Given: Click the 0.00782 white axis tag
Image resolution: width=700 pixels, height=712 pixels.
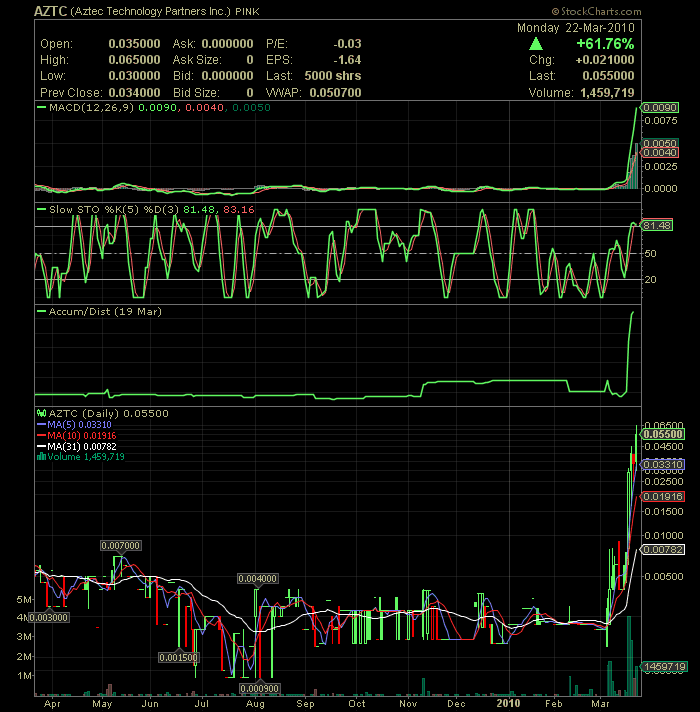Looking at the screenshot, I should coord(663,550).
